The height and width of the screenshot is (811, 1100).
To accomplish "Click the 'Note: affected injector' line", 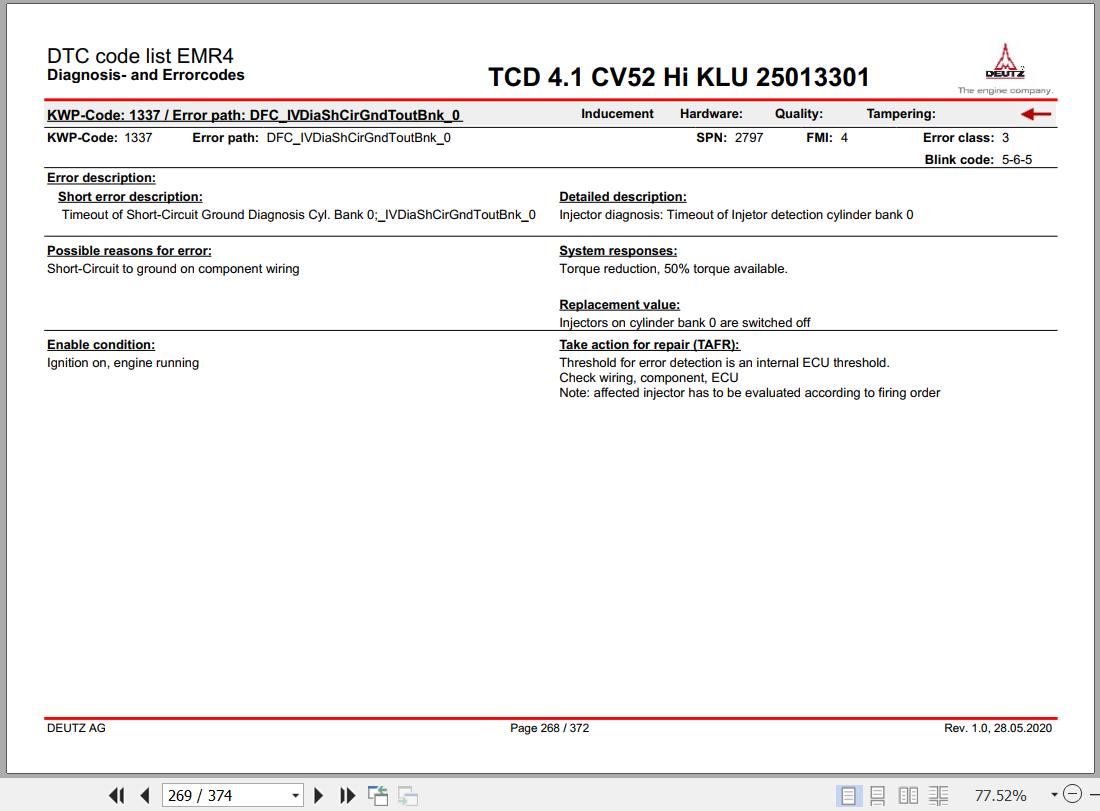I will click(x=749, y=393).
